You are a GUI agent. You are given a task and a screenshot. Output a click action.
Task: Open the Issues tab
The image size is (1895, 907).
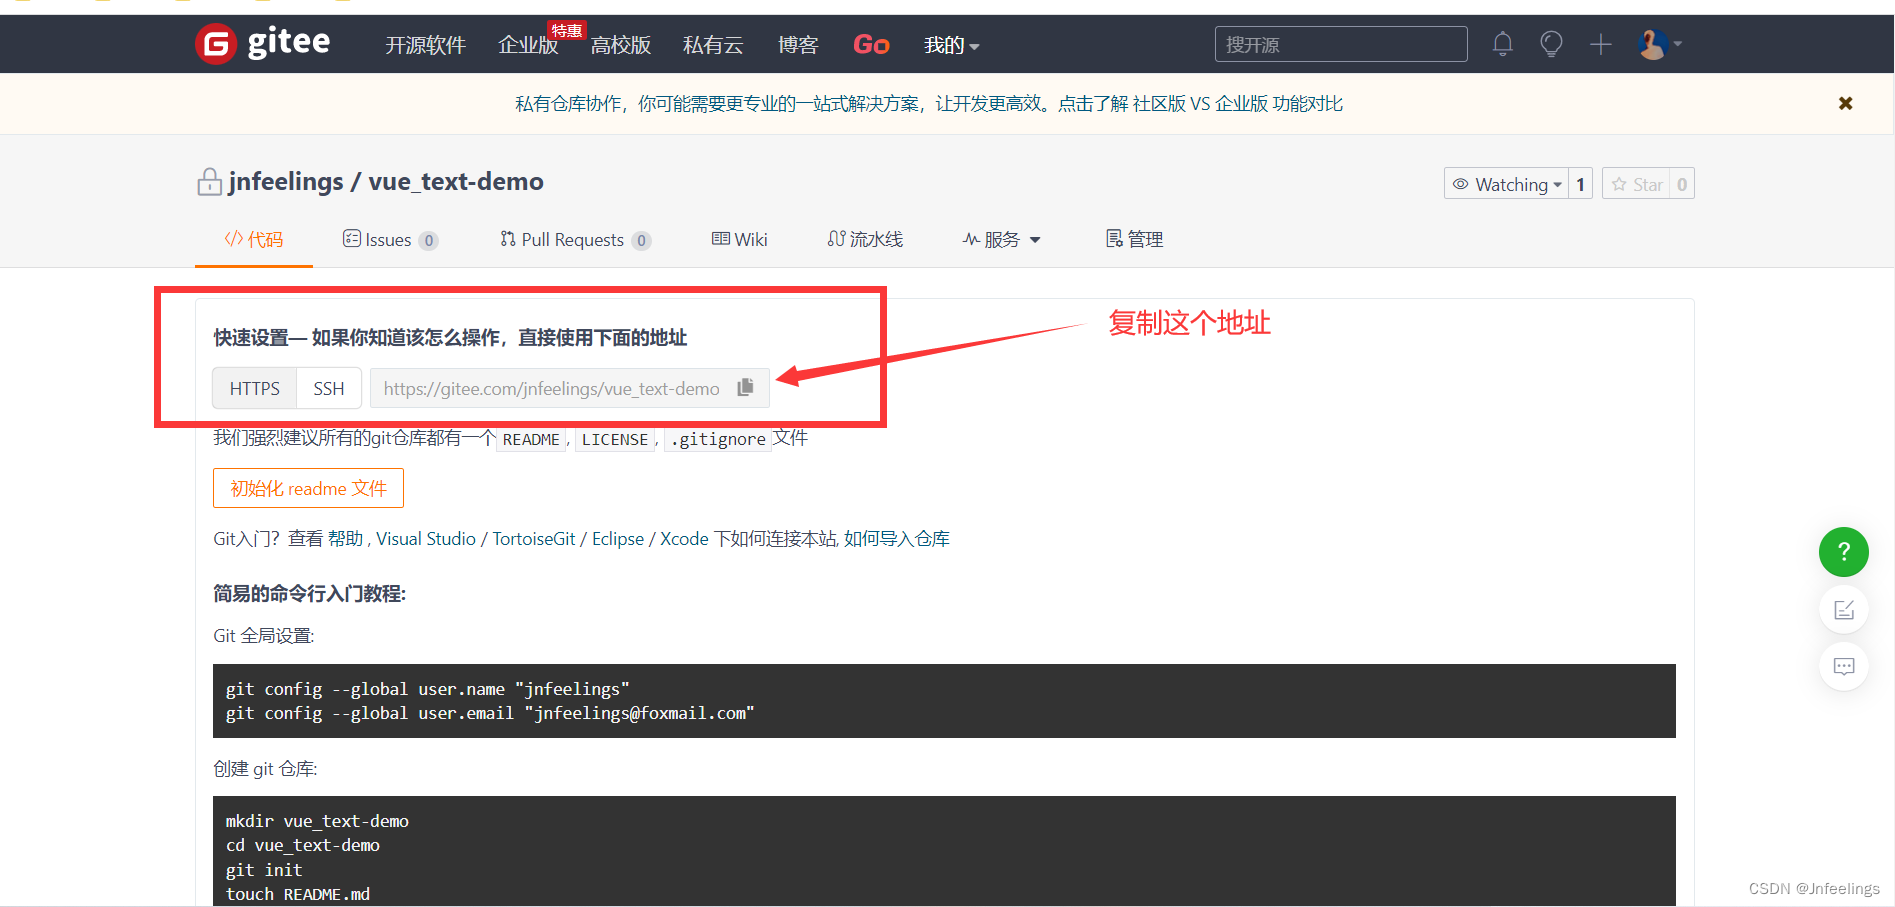[390, 239]
